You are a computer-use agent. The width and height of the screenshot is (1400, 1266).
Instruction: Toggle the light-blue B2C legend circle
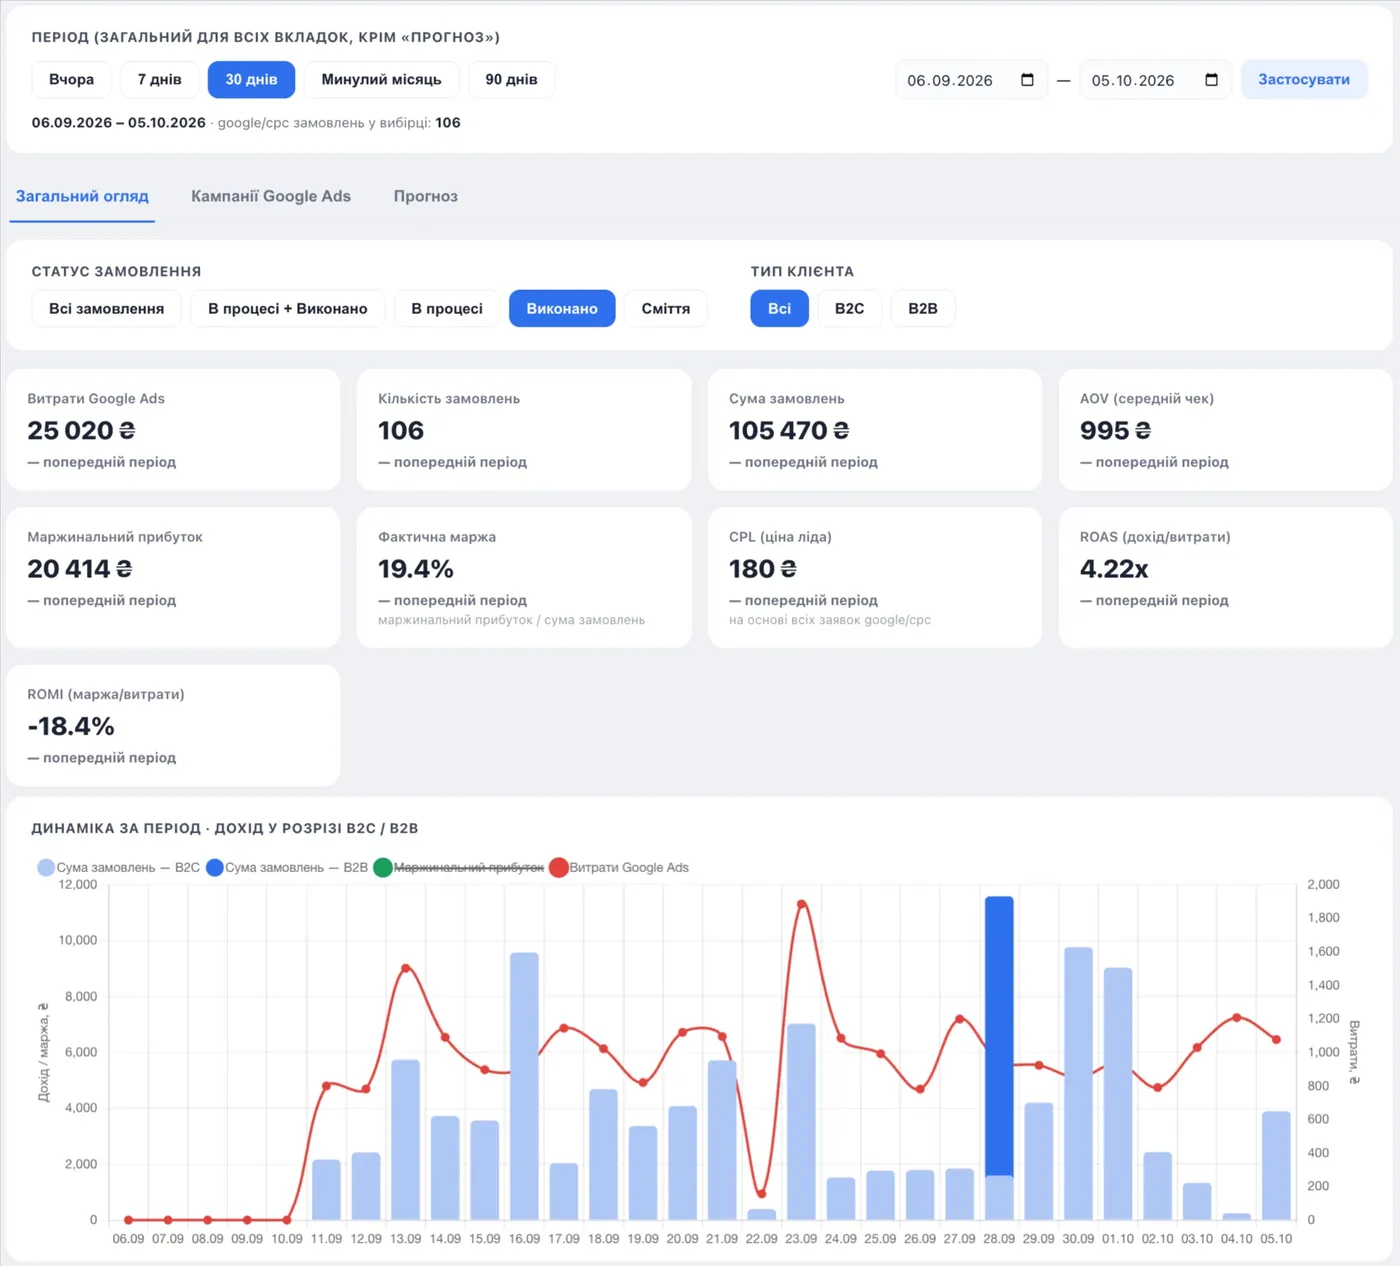tap(46, 867)
